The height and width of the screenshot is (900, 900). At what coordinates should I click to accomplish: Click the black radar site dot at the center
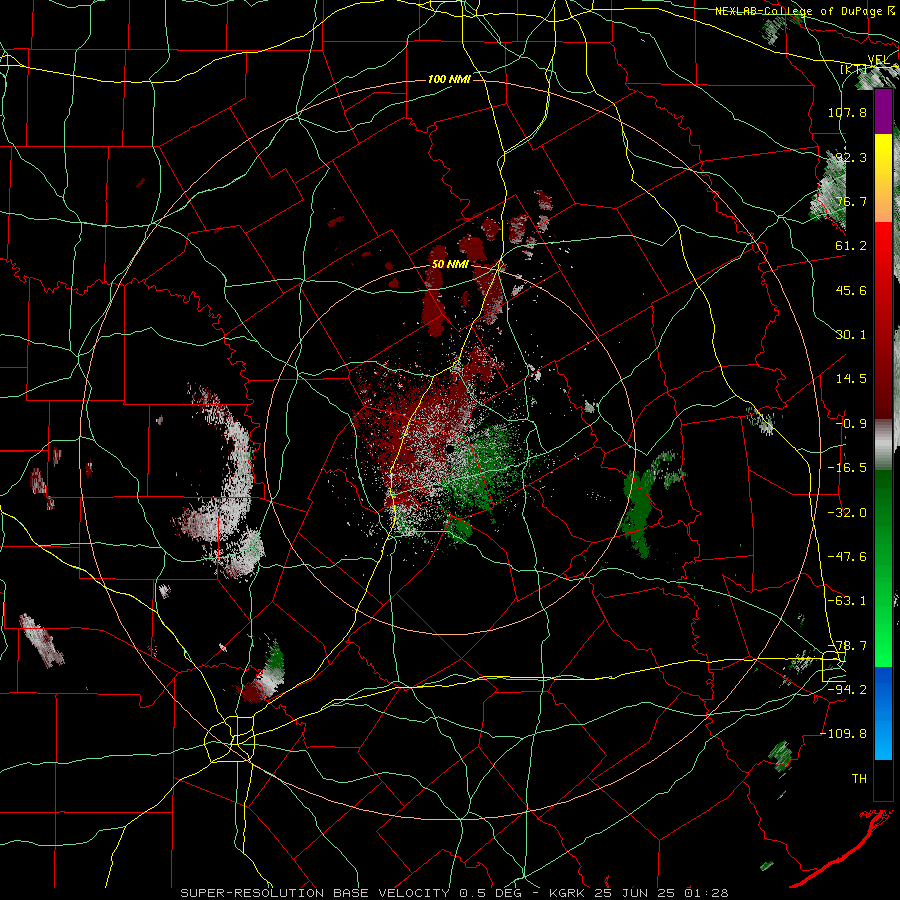[x=451, y=449]
